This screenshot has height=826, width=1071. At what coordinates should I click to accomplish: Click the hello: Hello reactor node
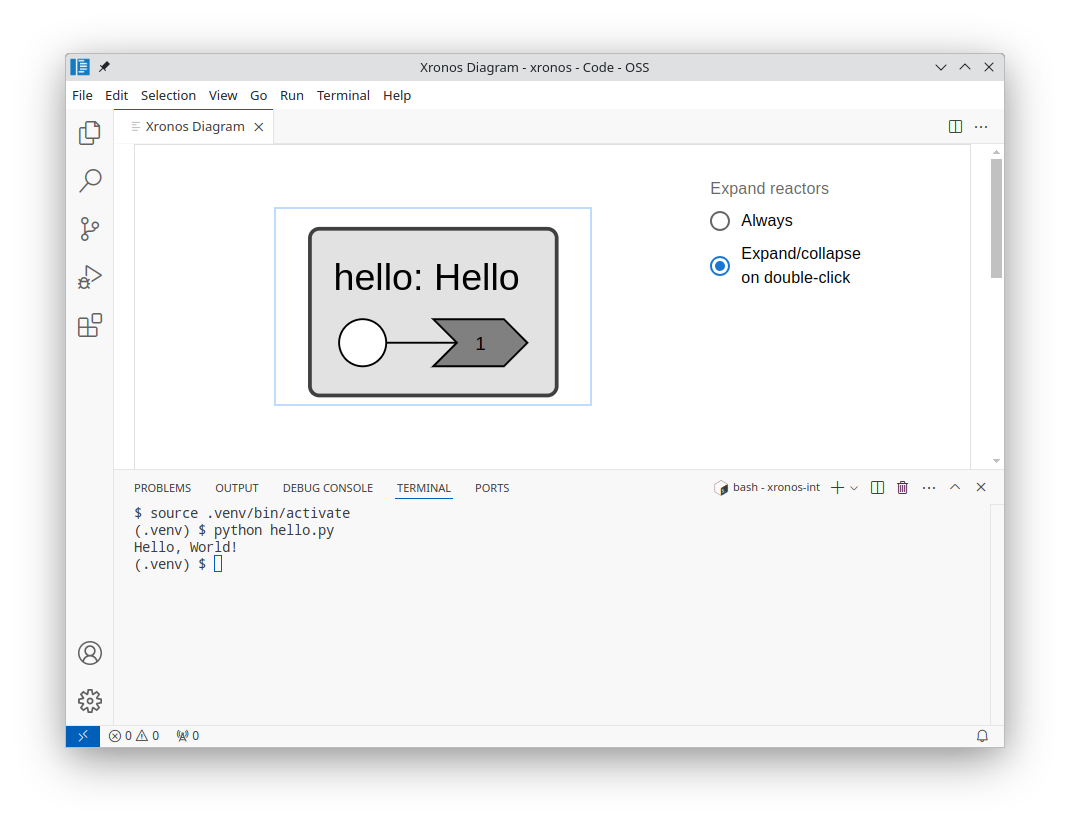pyautogui.click(x=433, y=312)
